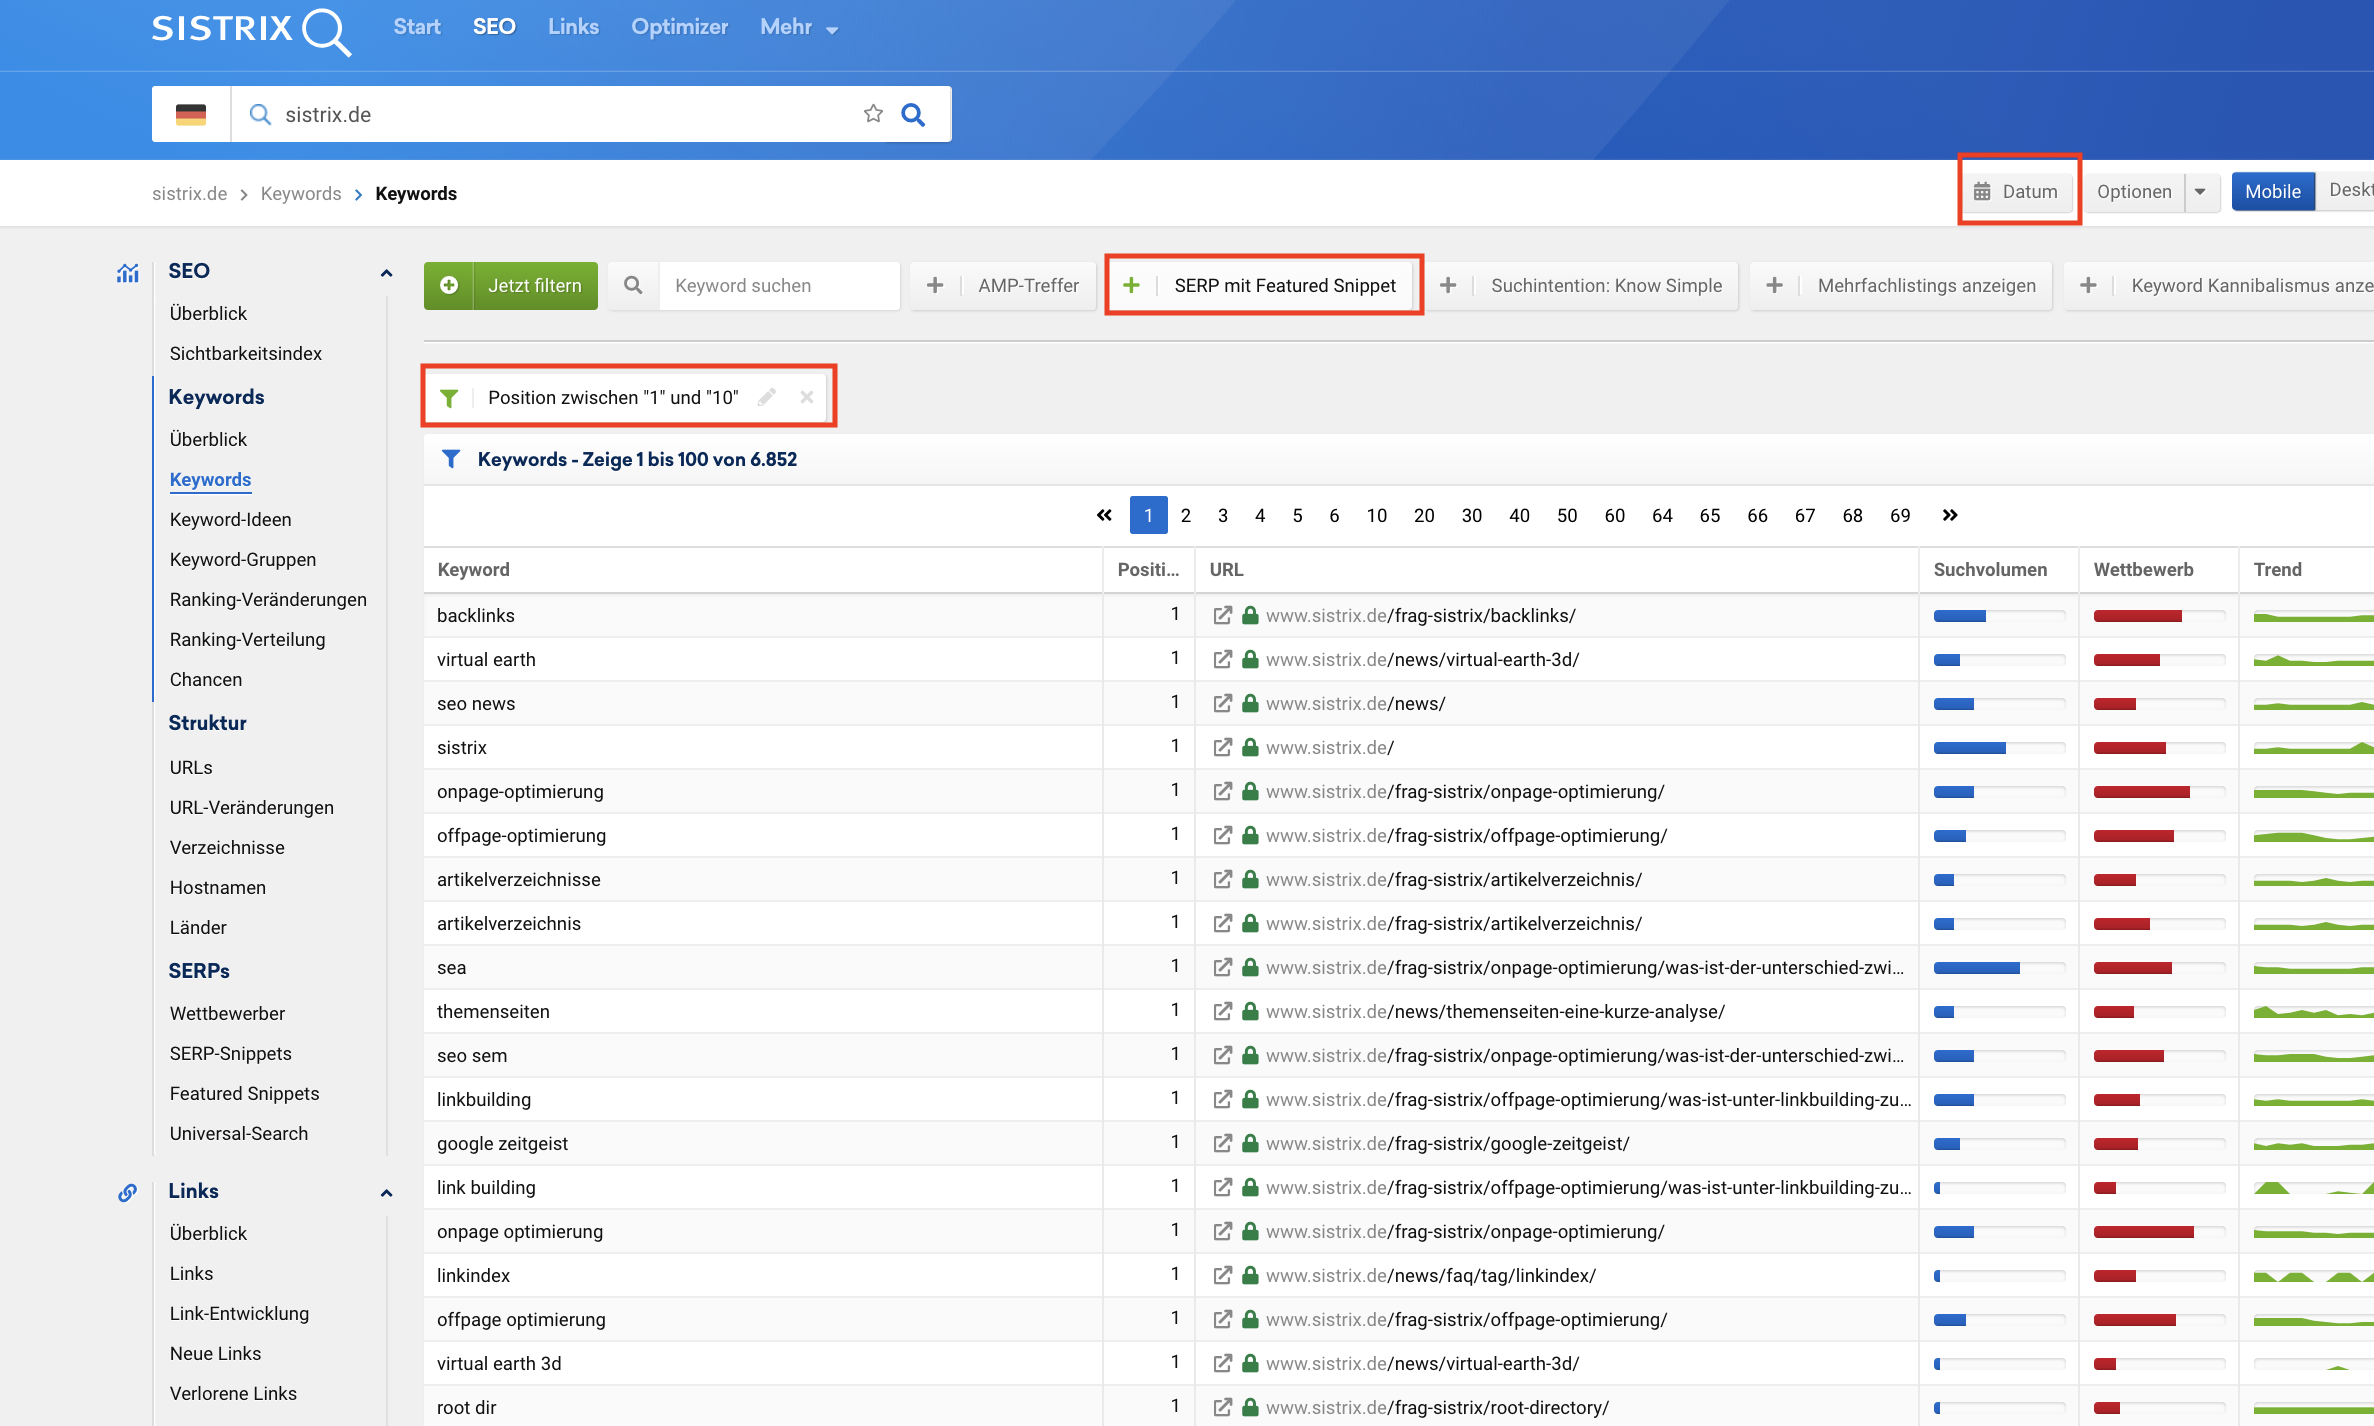The image size is (2374, 1426).
Task: Click the lock icon in onpage-optimierung row
Action: point(1250,791)
